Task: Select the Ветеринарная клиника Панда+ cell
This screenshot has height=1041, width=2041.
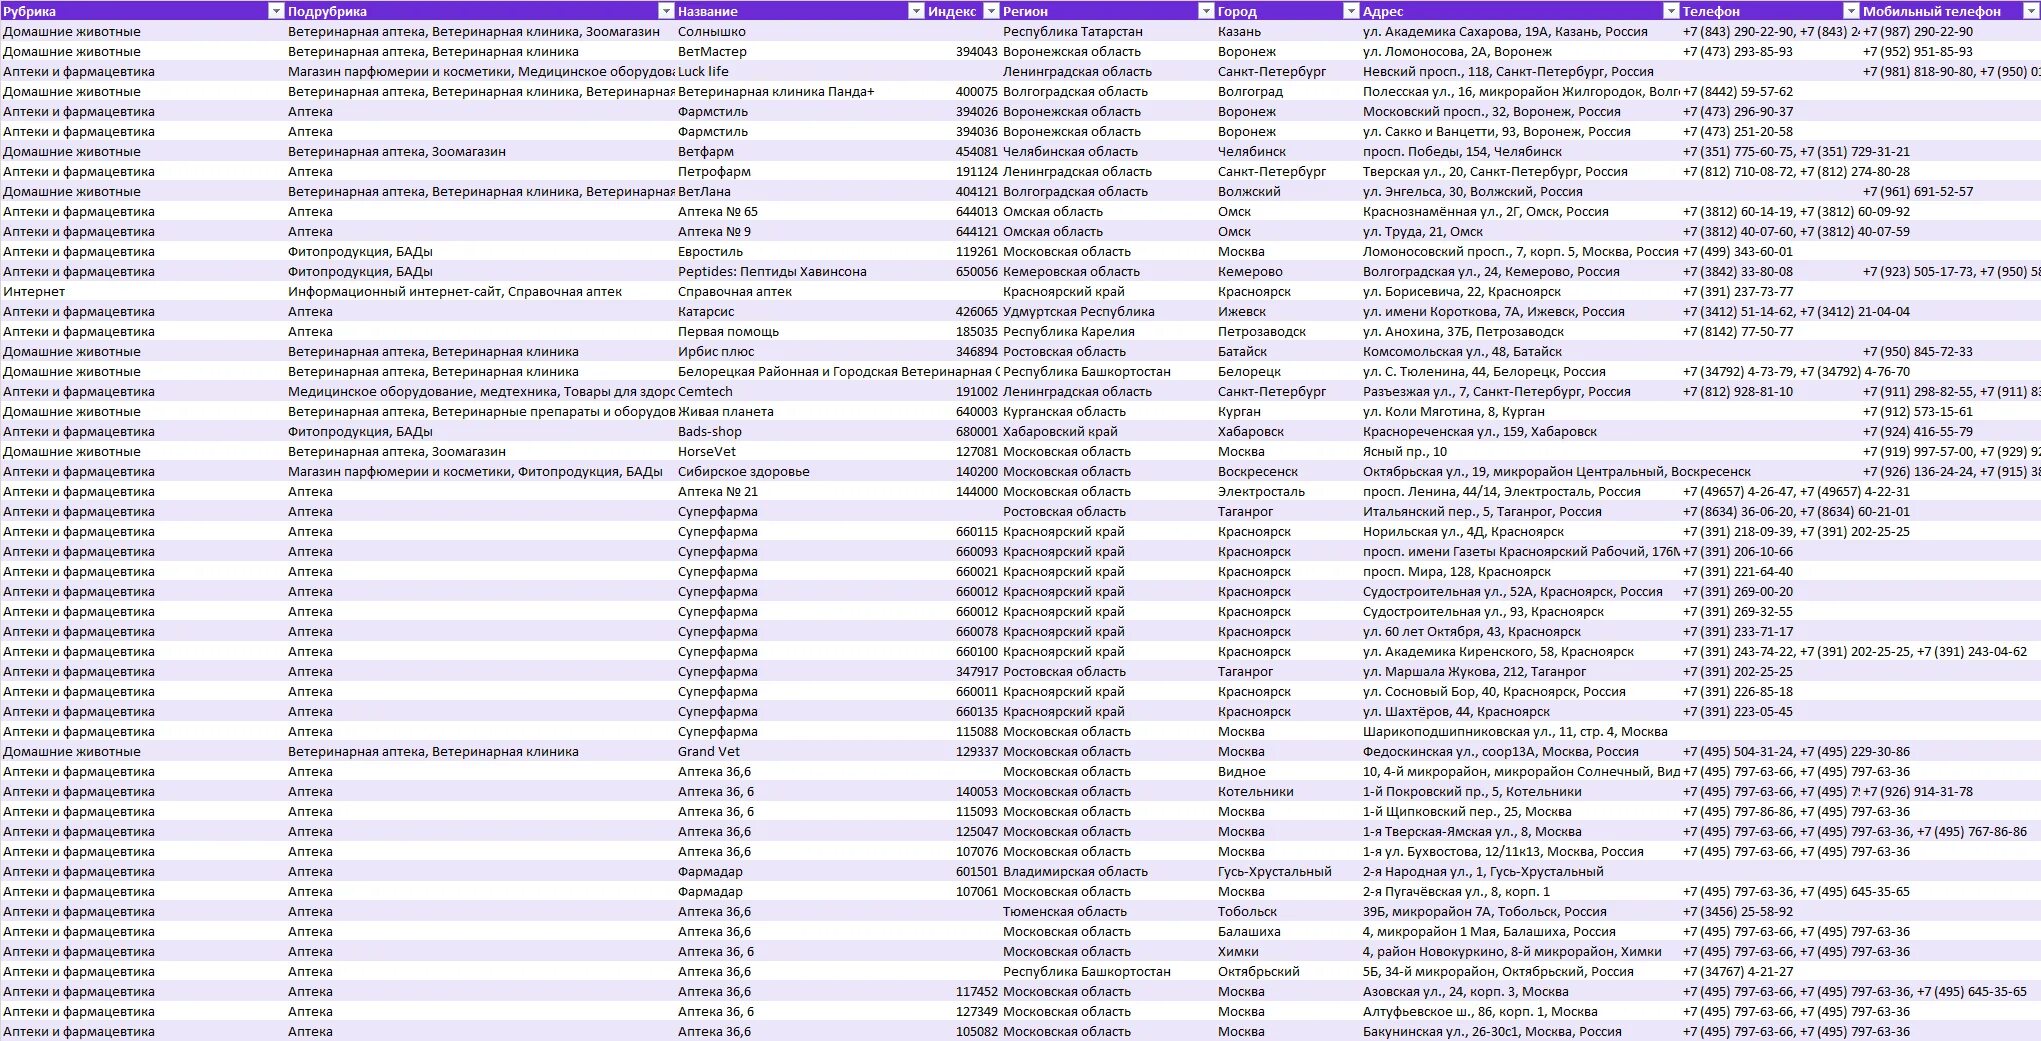Action: [x=800, y=91]
